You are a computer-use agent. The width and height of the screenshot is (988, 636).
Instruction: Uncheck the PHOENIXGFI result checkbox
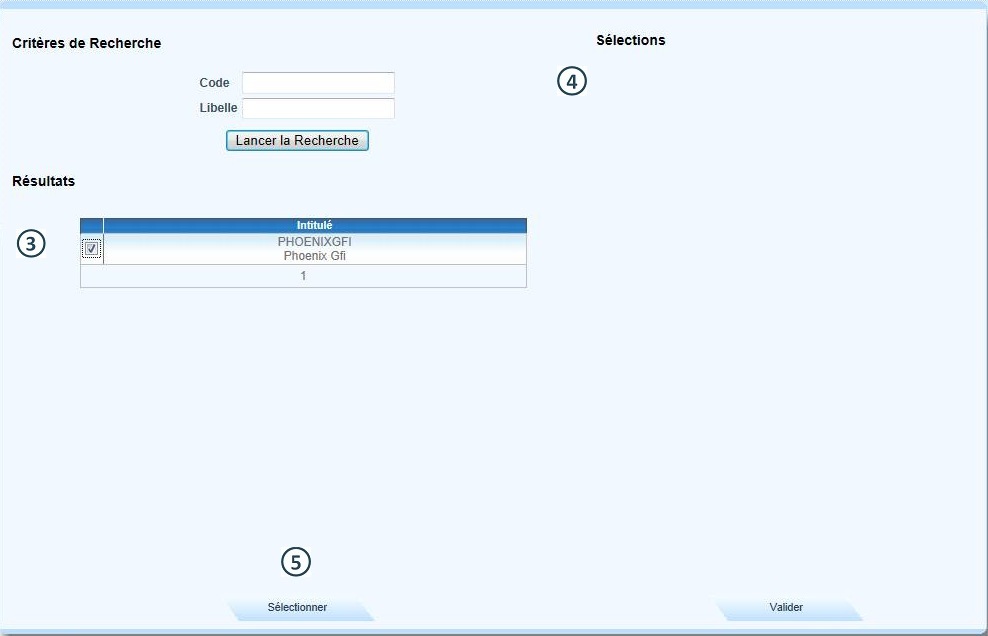point(92,249)
